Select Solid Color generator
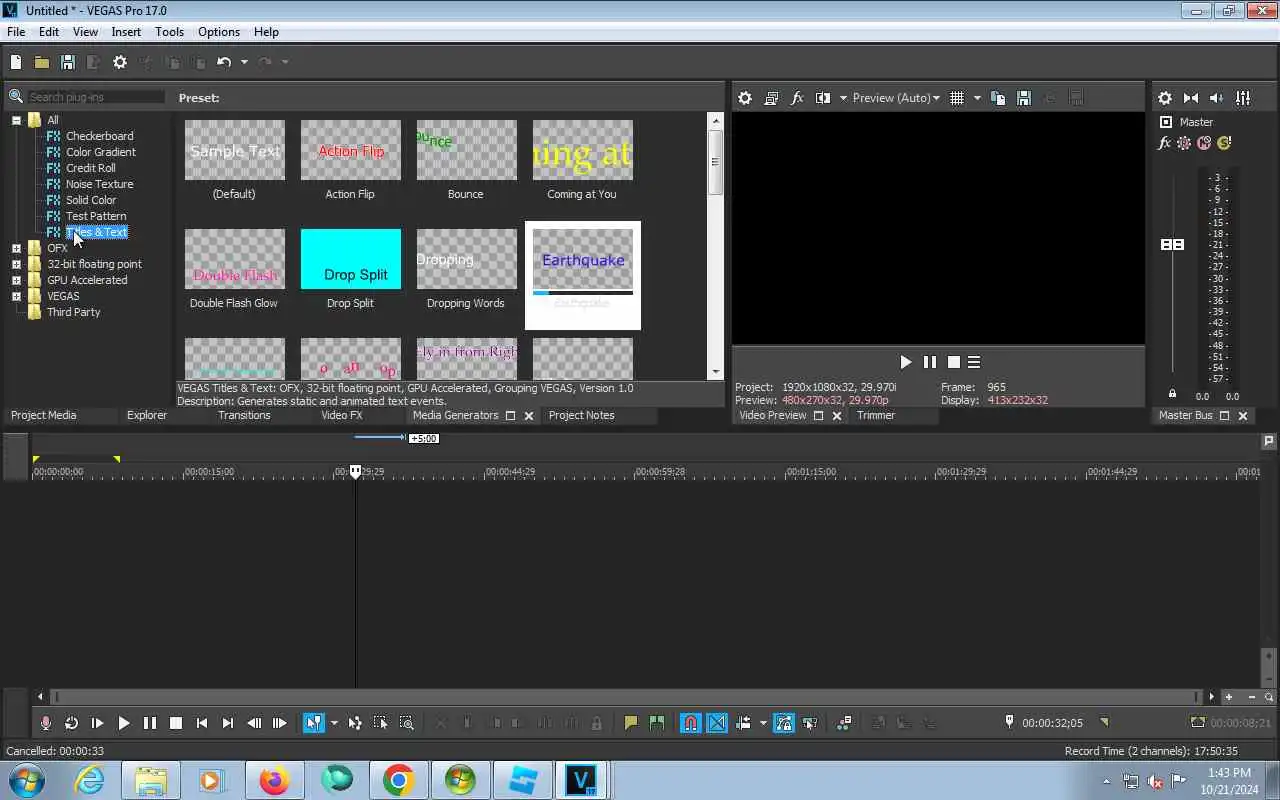Viewport: 1280px width, 800px height. (90, 200)
